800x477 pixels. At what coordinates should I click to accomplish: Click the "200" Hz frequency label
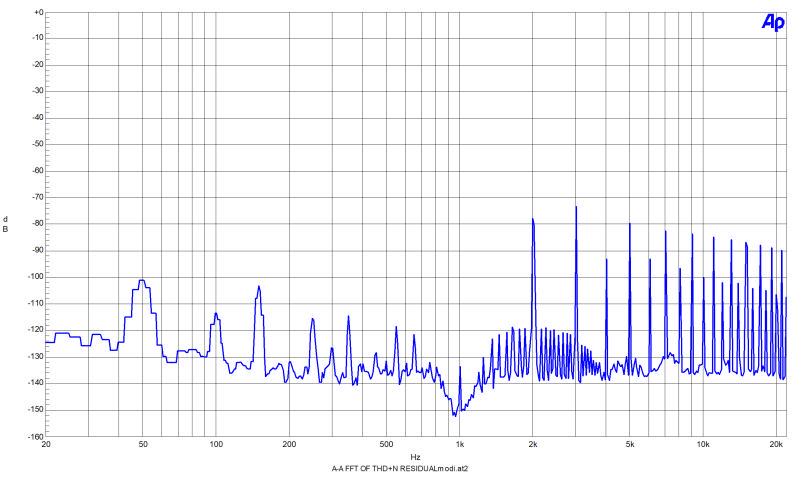tap(289, 444)
